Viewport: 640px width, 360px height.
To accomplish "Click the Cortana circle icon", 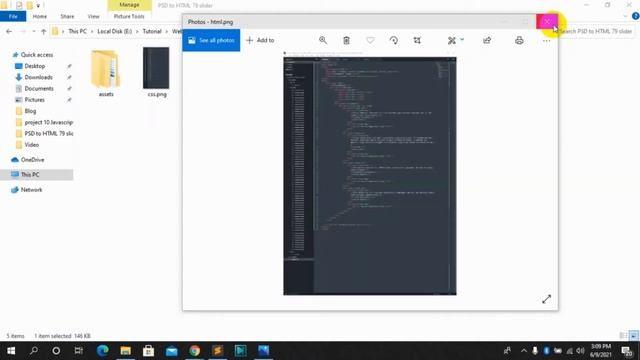I will 56,351.
